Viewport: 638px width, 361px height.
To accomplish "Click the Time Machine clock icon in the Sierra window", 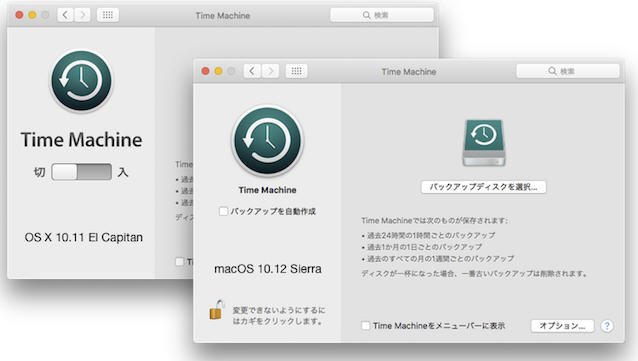I will (x=267, y=141).
